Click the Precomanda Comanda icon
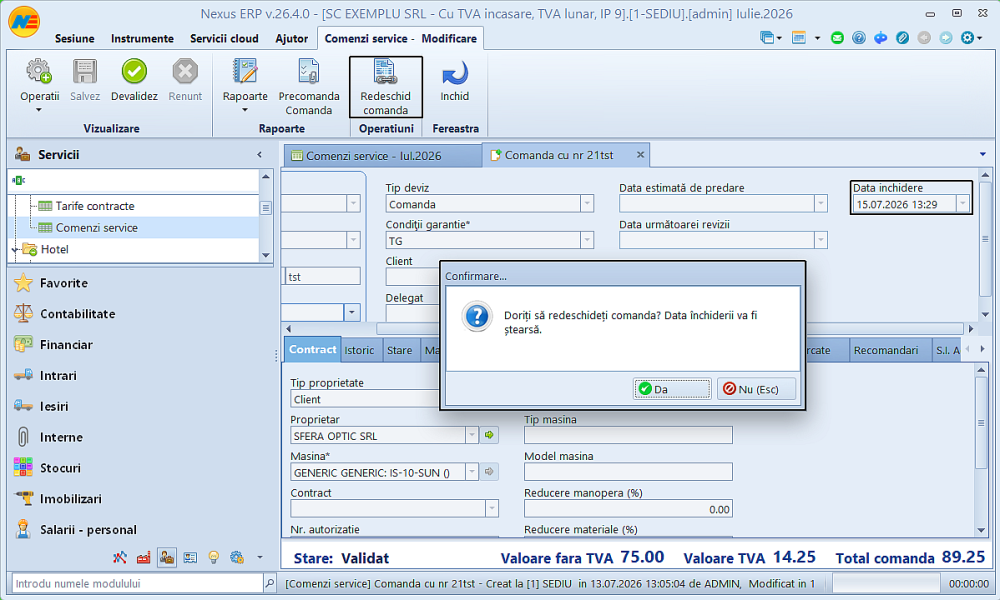This screenshot has height=600, width=1000. 309,71
